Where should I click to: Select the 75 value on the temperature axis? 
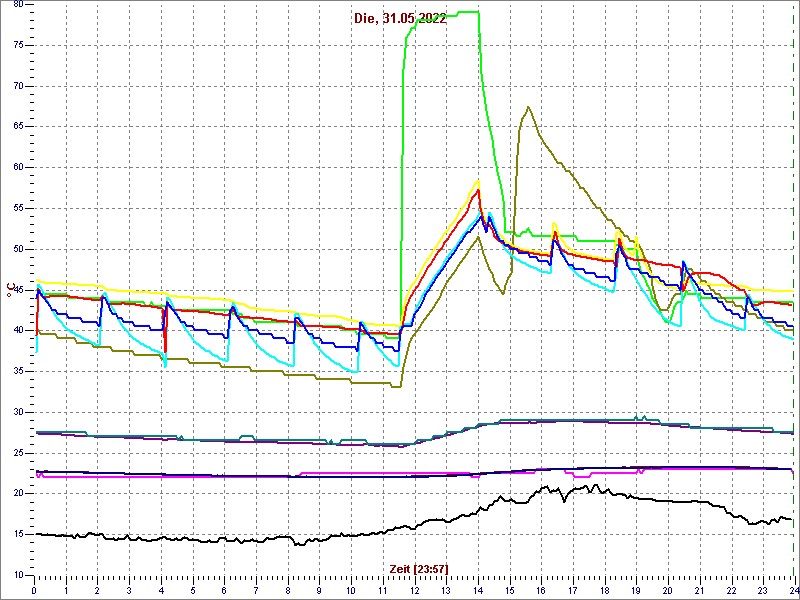(x=19, y=45)
